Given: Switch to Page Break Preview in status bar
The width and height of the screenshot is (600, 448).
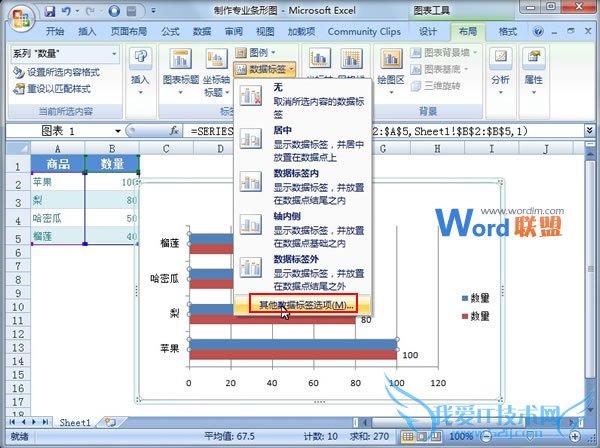Looking at the screenshot, I should click(435, 436).
